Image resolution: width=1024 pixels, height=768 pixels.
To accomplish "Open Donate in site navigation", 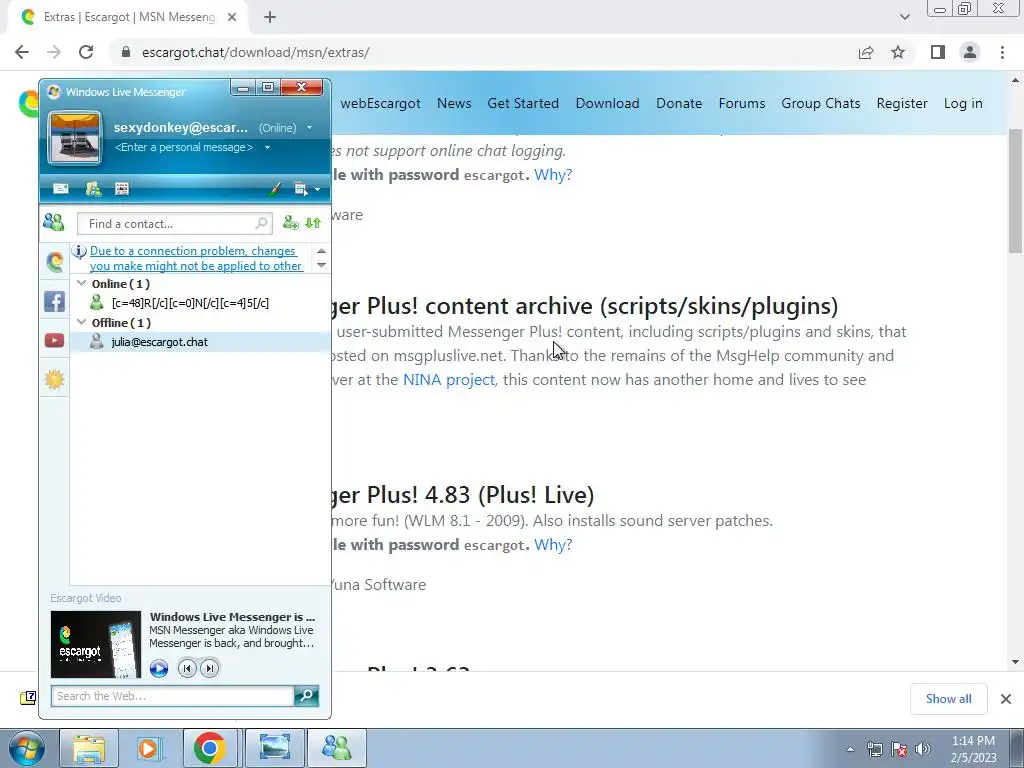I will click(x=679, y=103).
